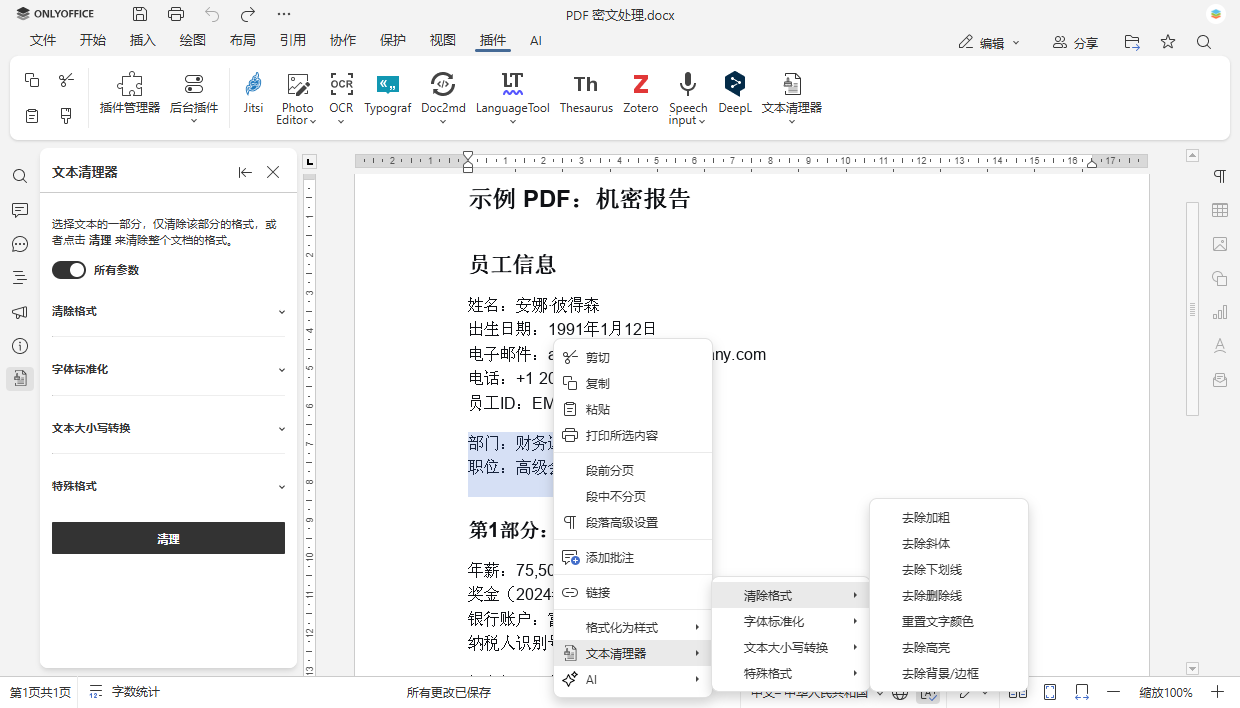Screen dimensions: 1240x708
Task: Select 复制 from the context menu
Action: [597, 382]
